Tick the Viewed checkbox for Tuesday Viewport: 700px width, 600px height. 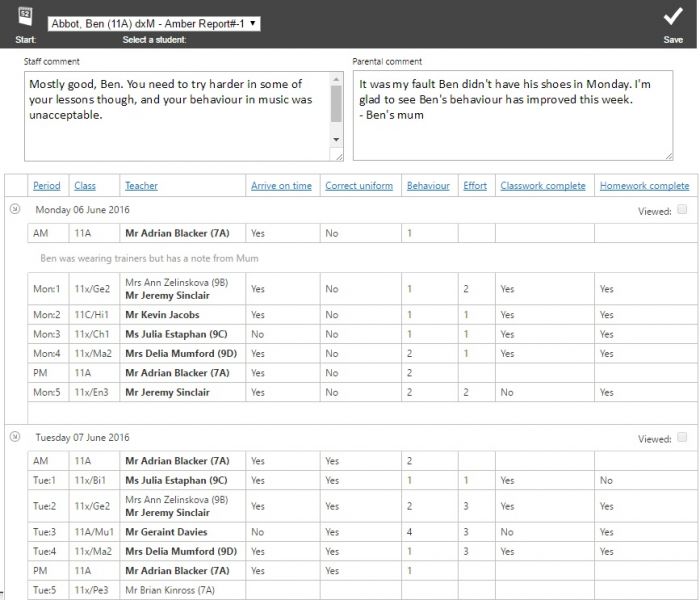pyautogui.click(x=681, y=438)
